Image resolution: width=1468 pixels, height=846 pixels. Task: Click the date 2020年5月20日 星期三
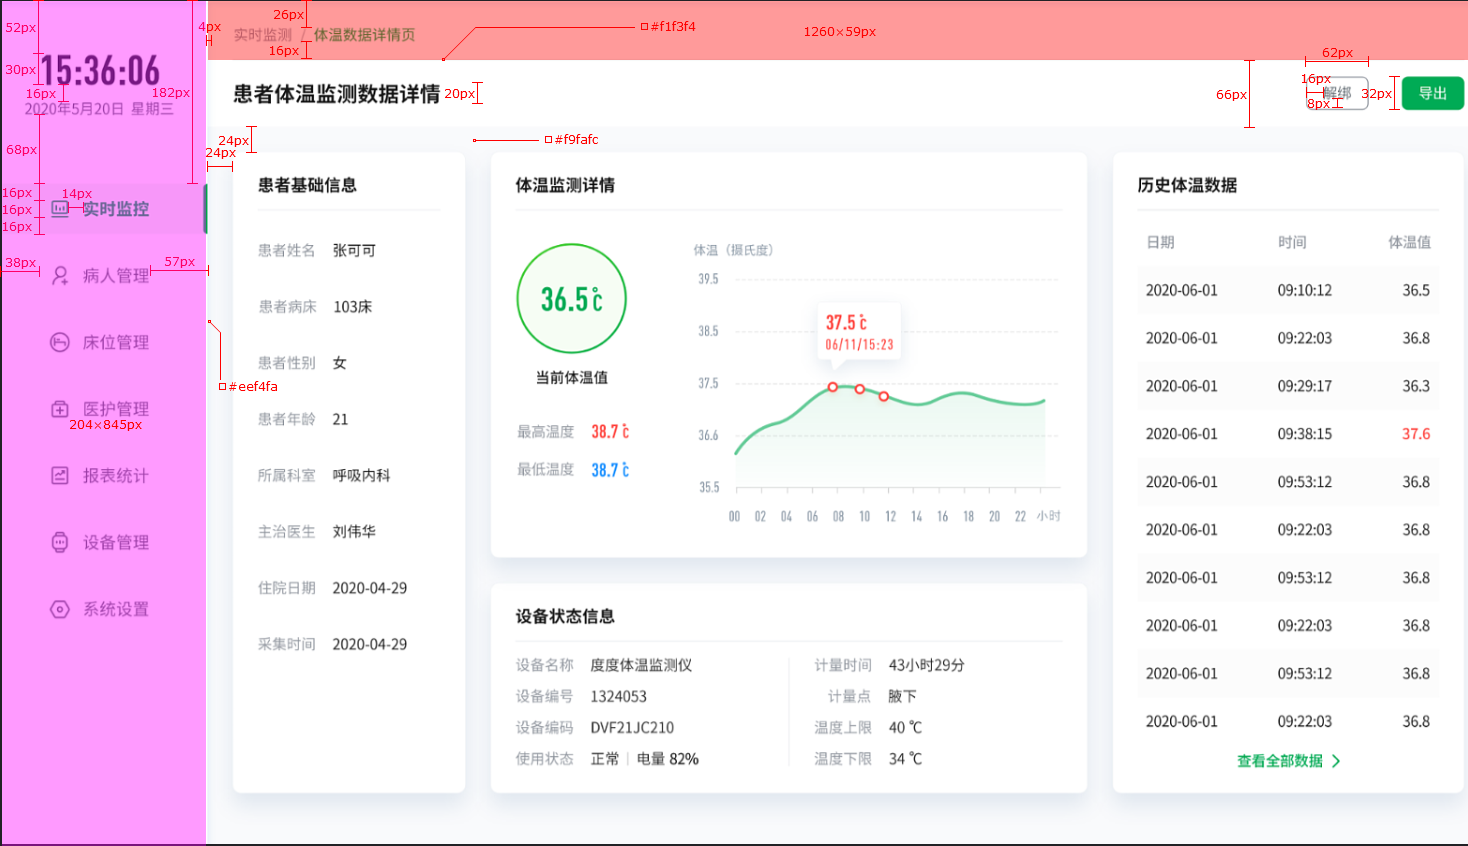(99, 108)
